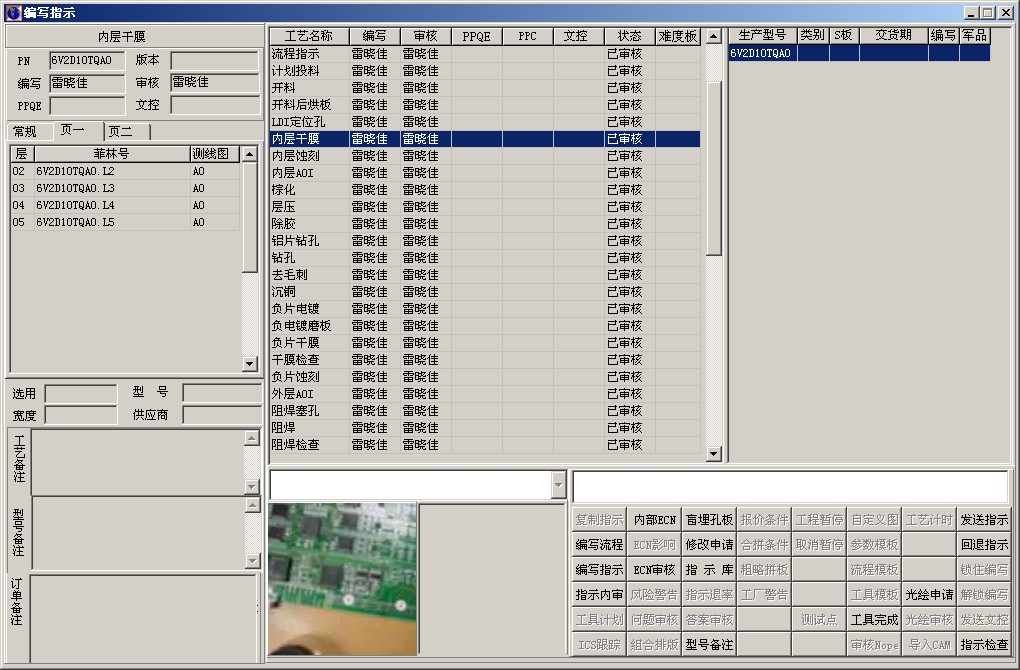
Task: Click the 订单备注 text area
Action: click(143, 619)
